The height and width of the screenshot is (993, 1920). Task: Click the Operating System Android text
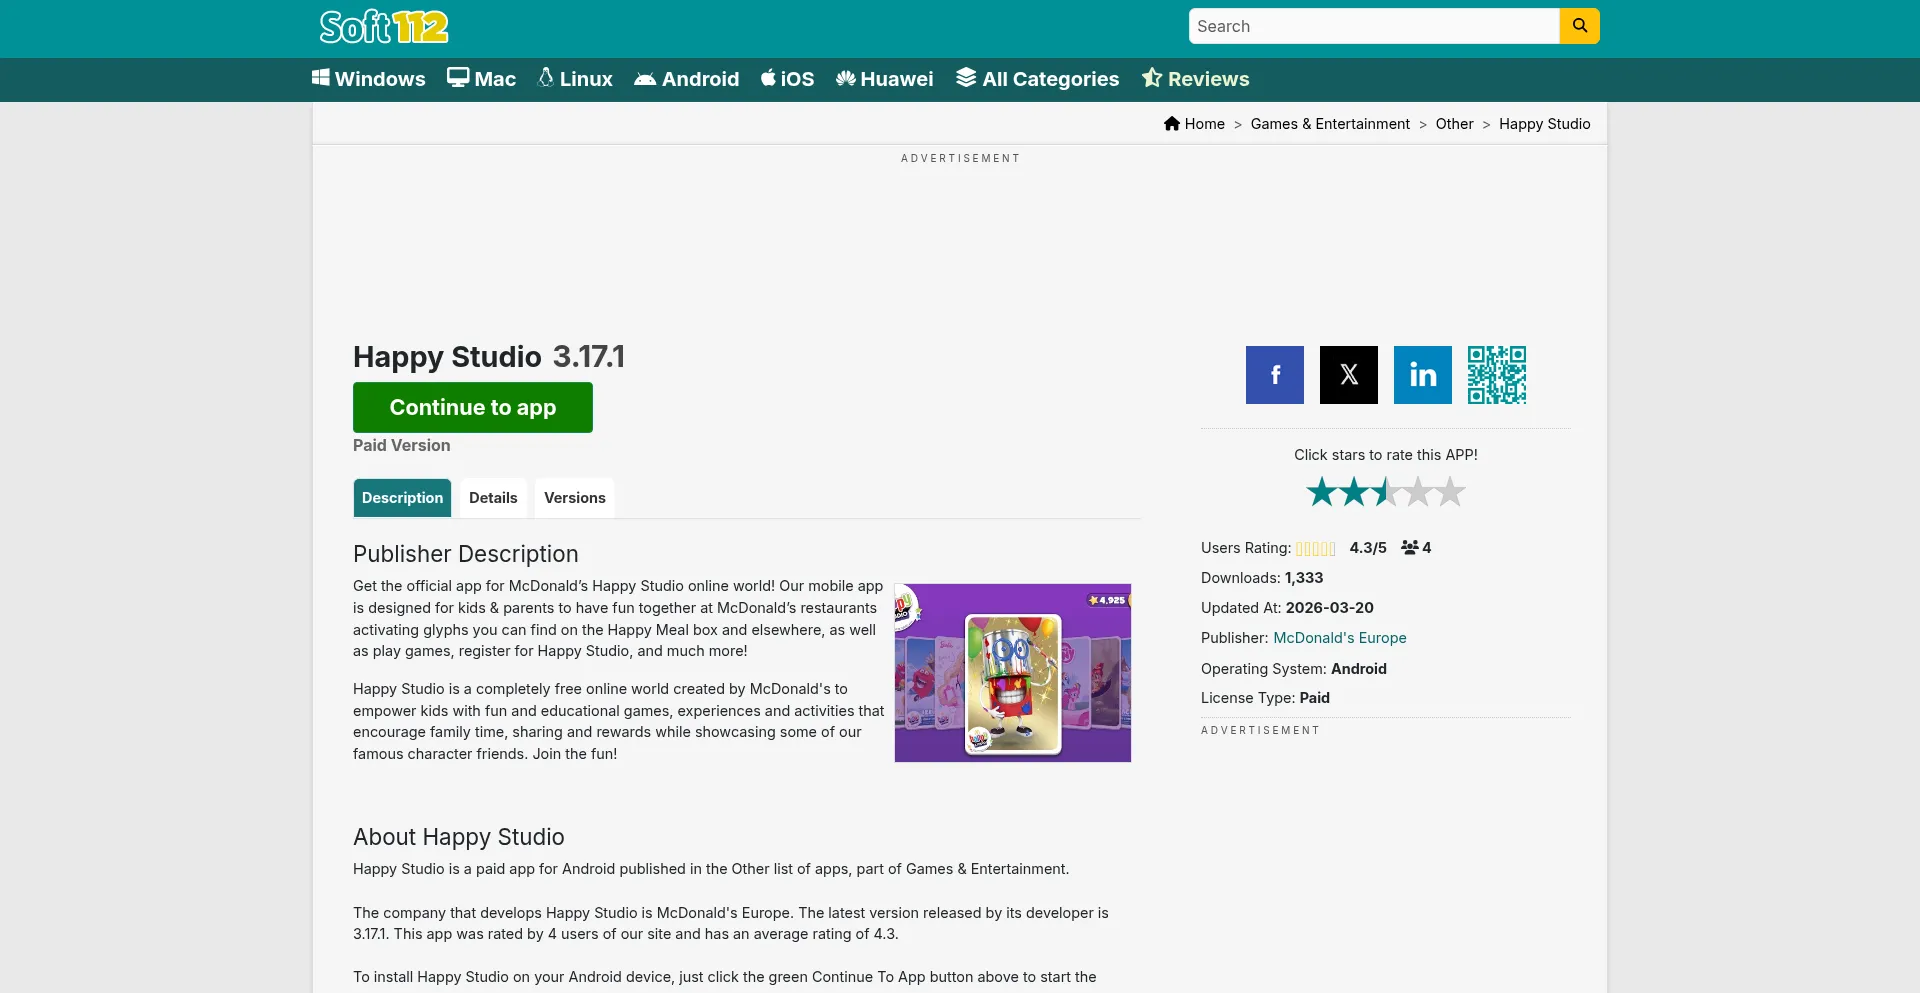point(1294,669)
